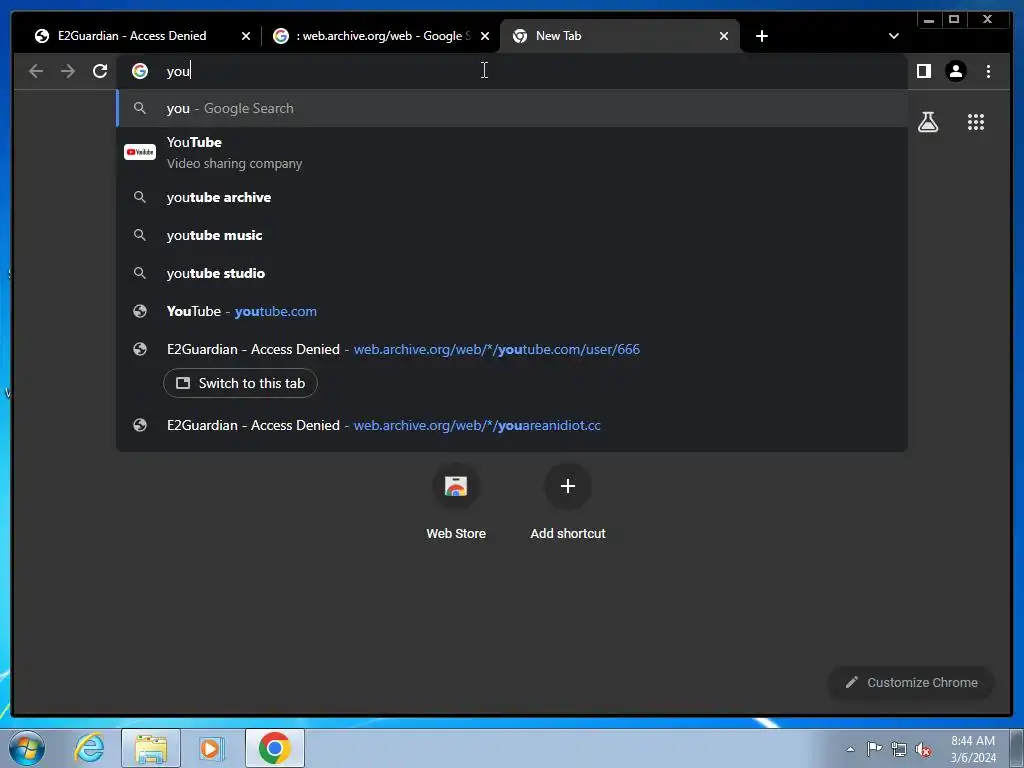The width and height of the screenshot is (1024, 768).
Task: Open Chrome's three-dot menu
Action: 988,71
